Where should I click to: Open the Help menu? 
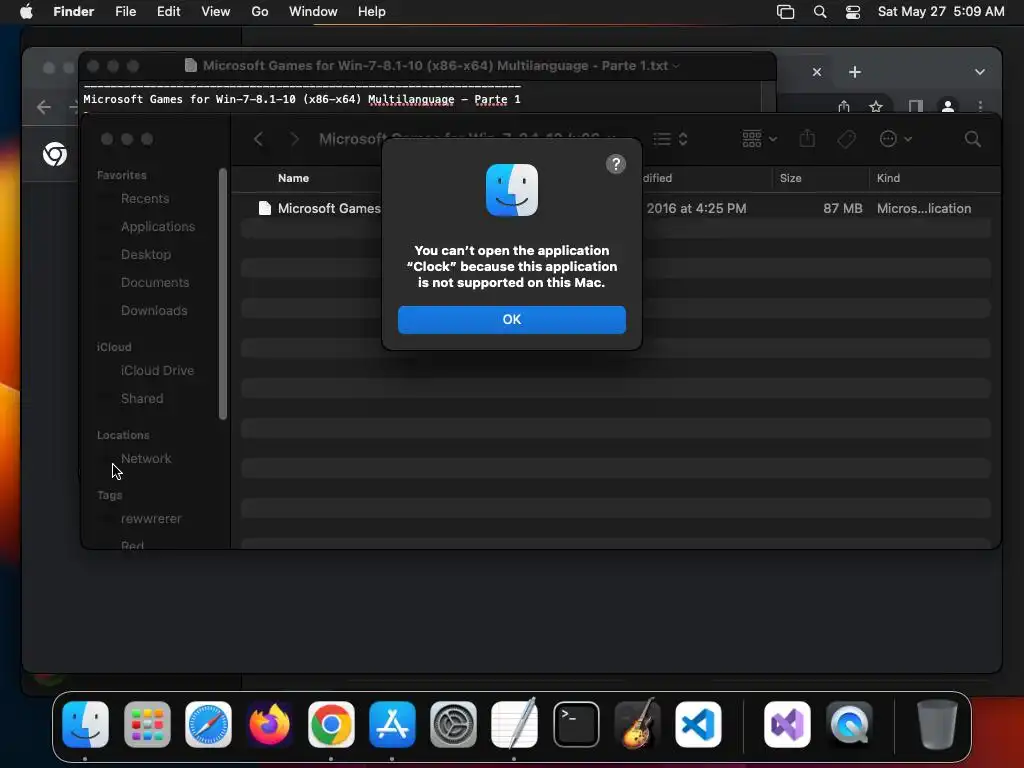pyautogui.click(x=372, y=12)
